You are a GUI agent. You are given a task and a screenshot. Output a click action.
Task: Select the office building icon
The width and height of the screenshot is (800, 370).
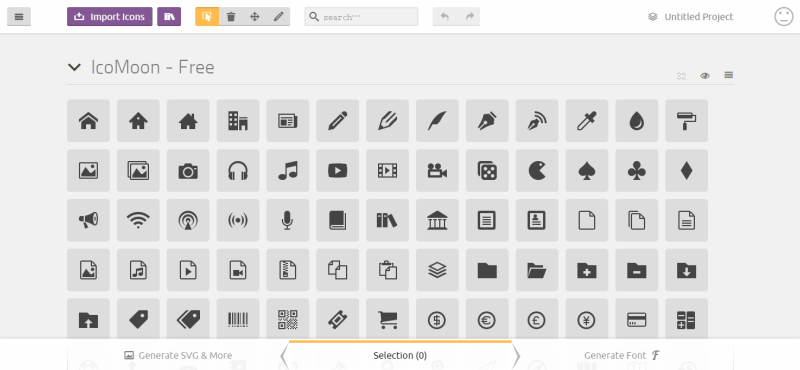click(238, 120)
